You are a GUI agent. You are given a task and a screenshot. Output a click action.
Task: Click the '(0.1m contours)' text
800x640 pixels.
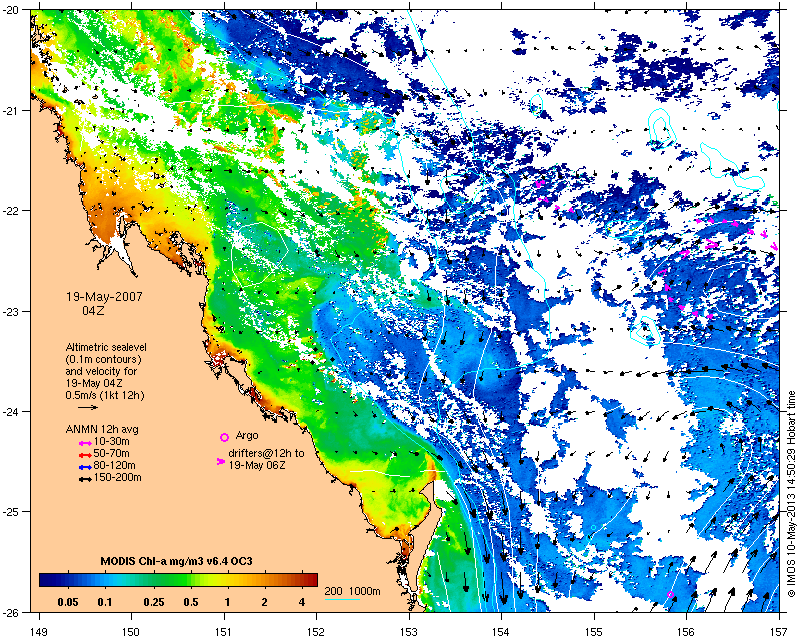coord(104,359)
